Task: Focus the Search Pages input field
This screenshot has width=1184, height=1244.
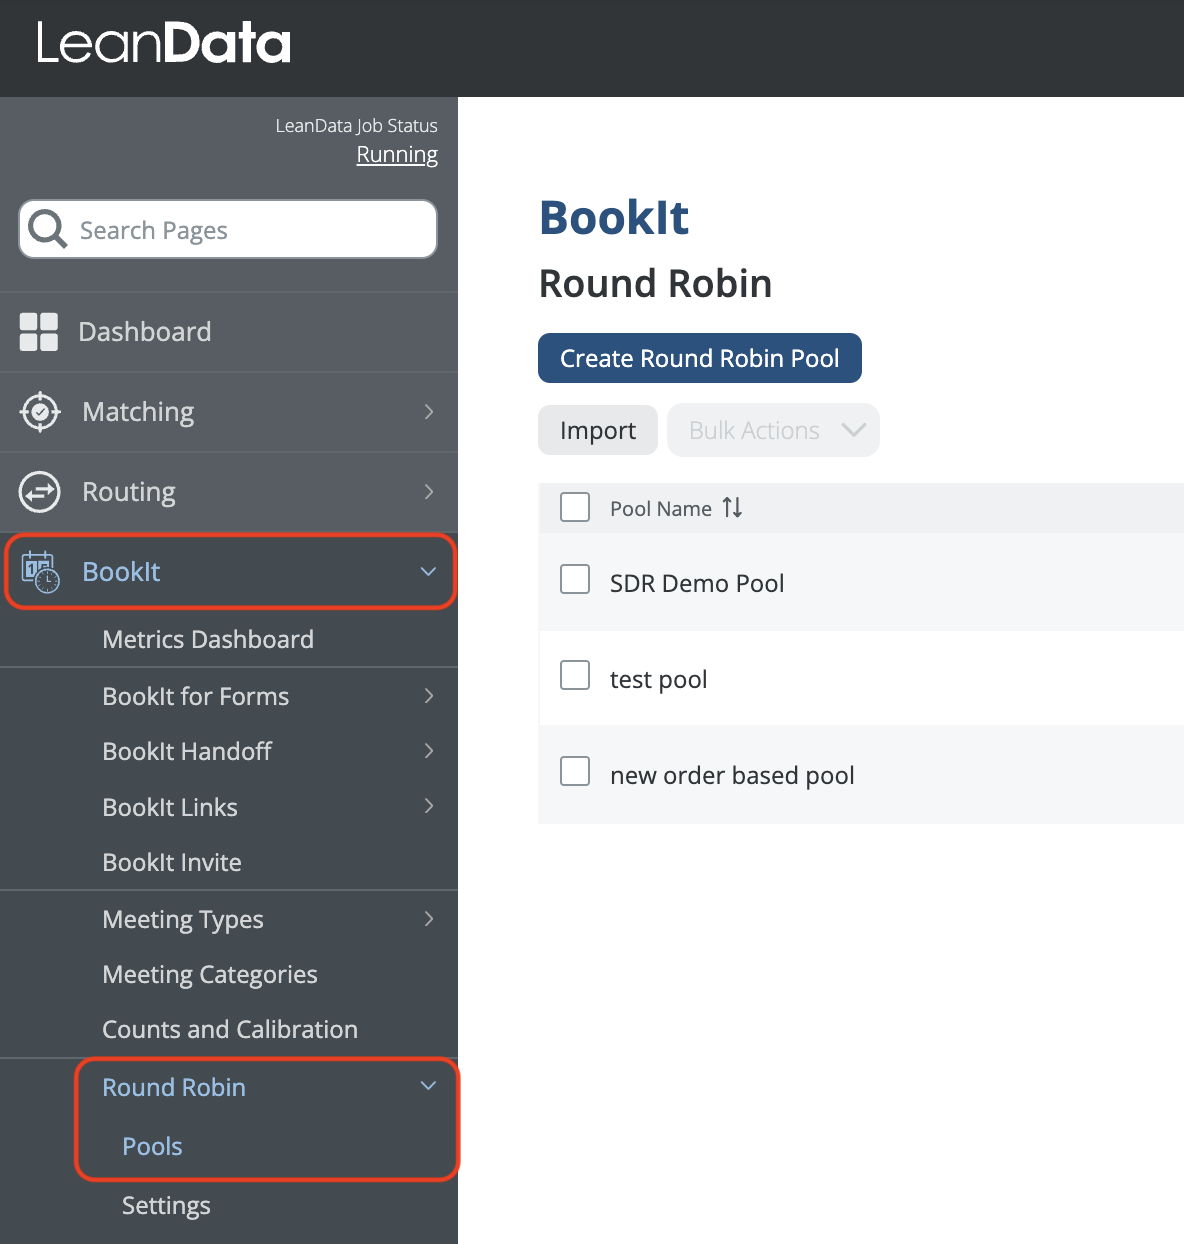Action: pyautogui.click(x=228, y=229)
